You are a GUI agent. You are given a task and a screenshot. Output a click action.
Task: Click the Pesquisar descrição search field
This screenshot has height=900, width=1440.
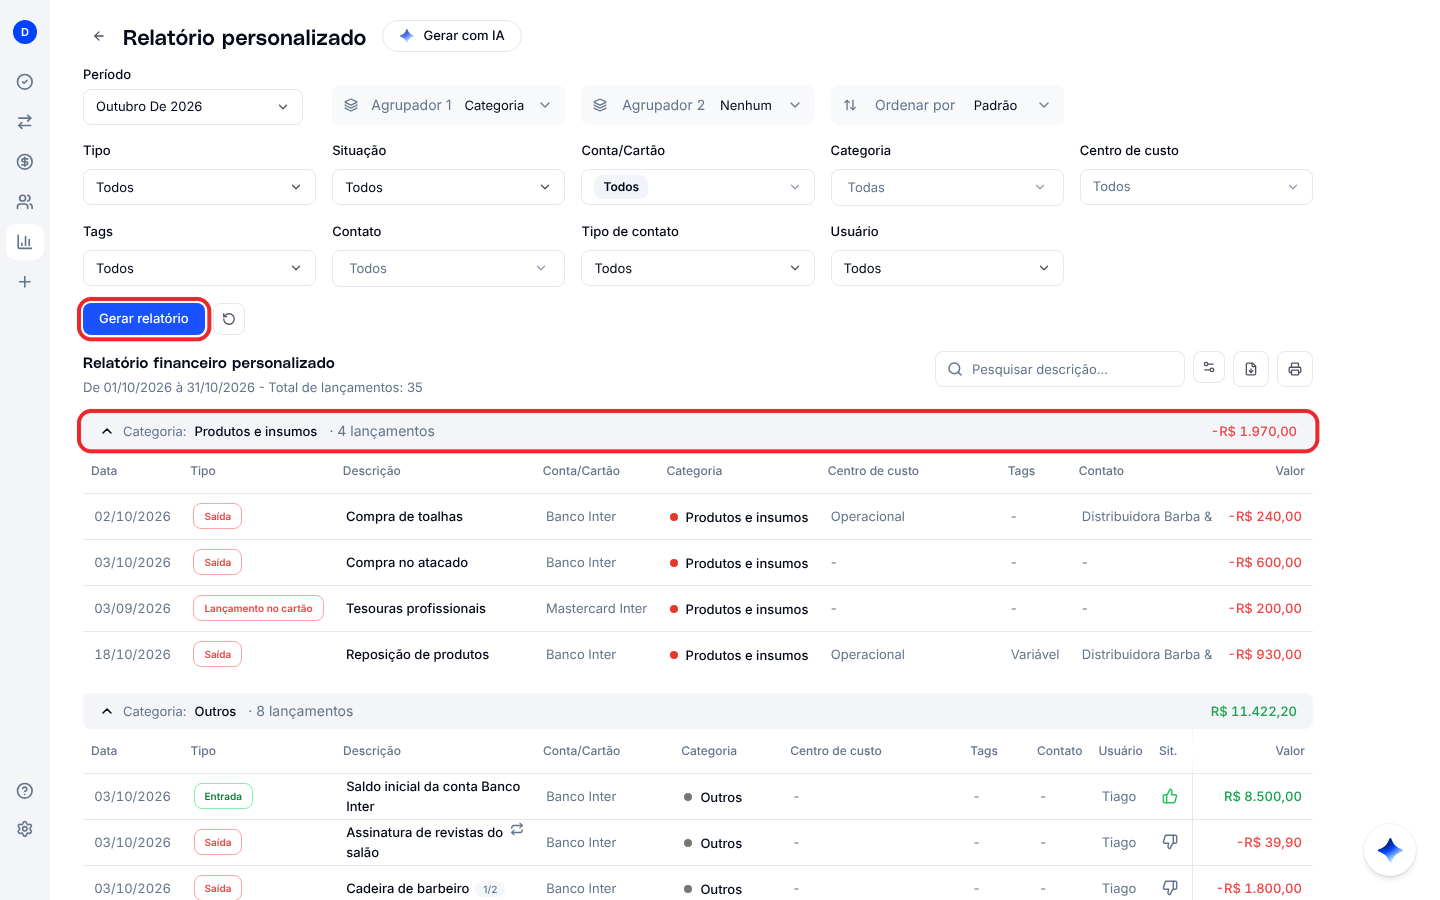[x=1060, y=369]
